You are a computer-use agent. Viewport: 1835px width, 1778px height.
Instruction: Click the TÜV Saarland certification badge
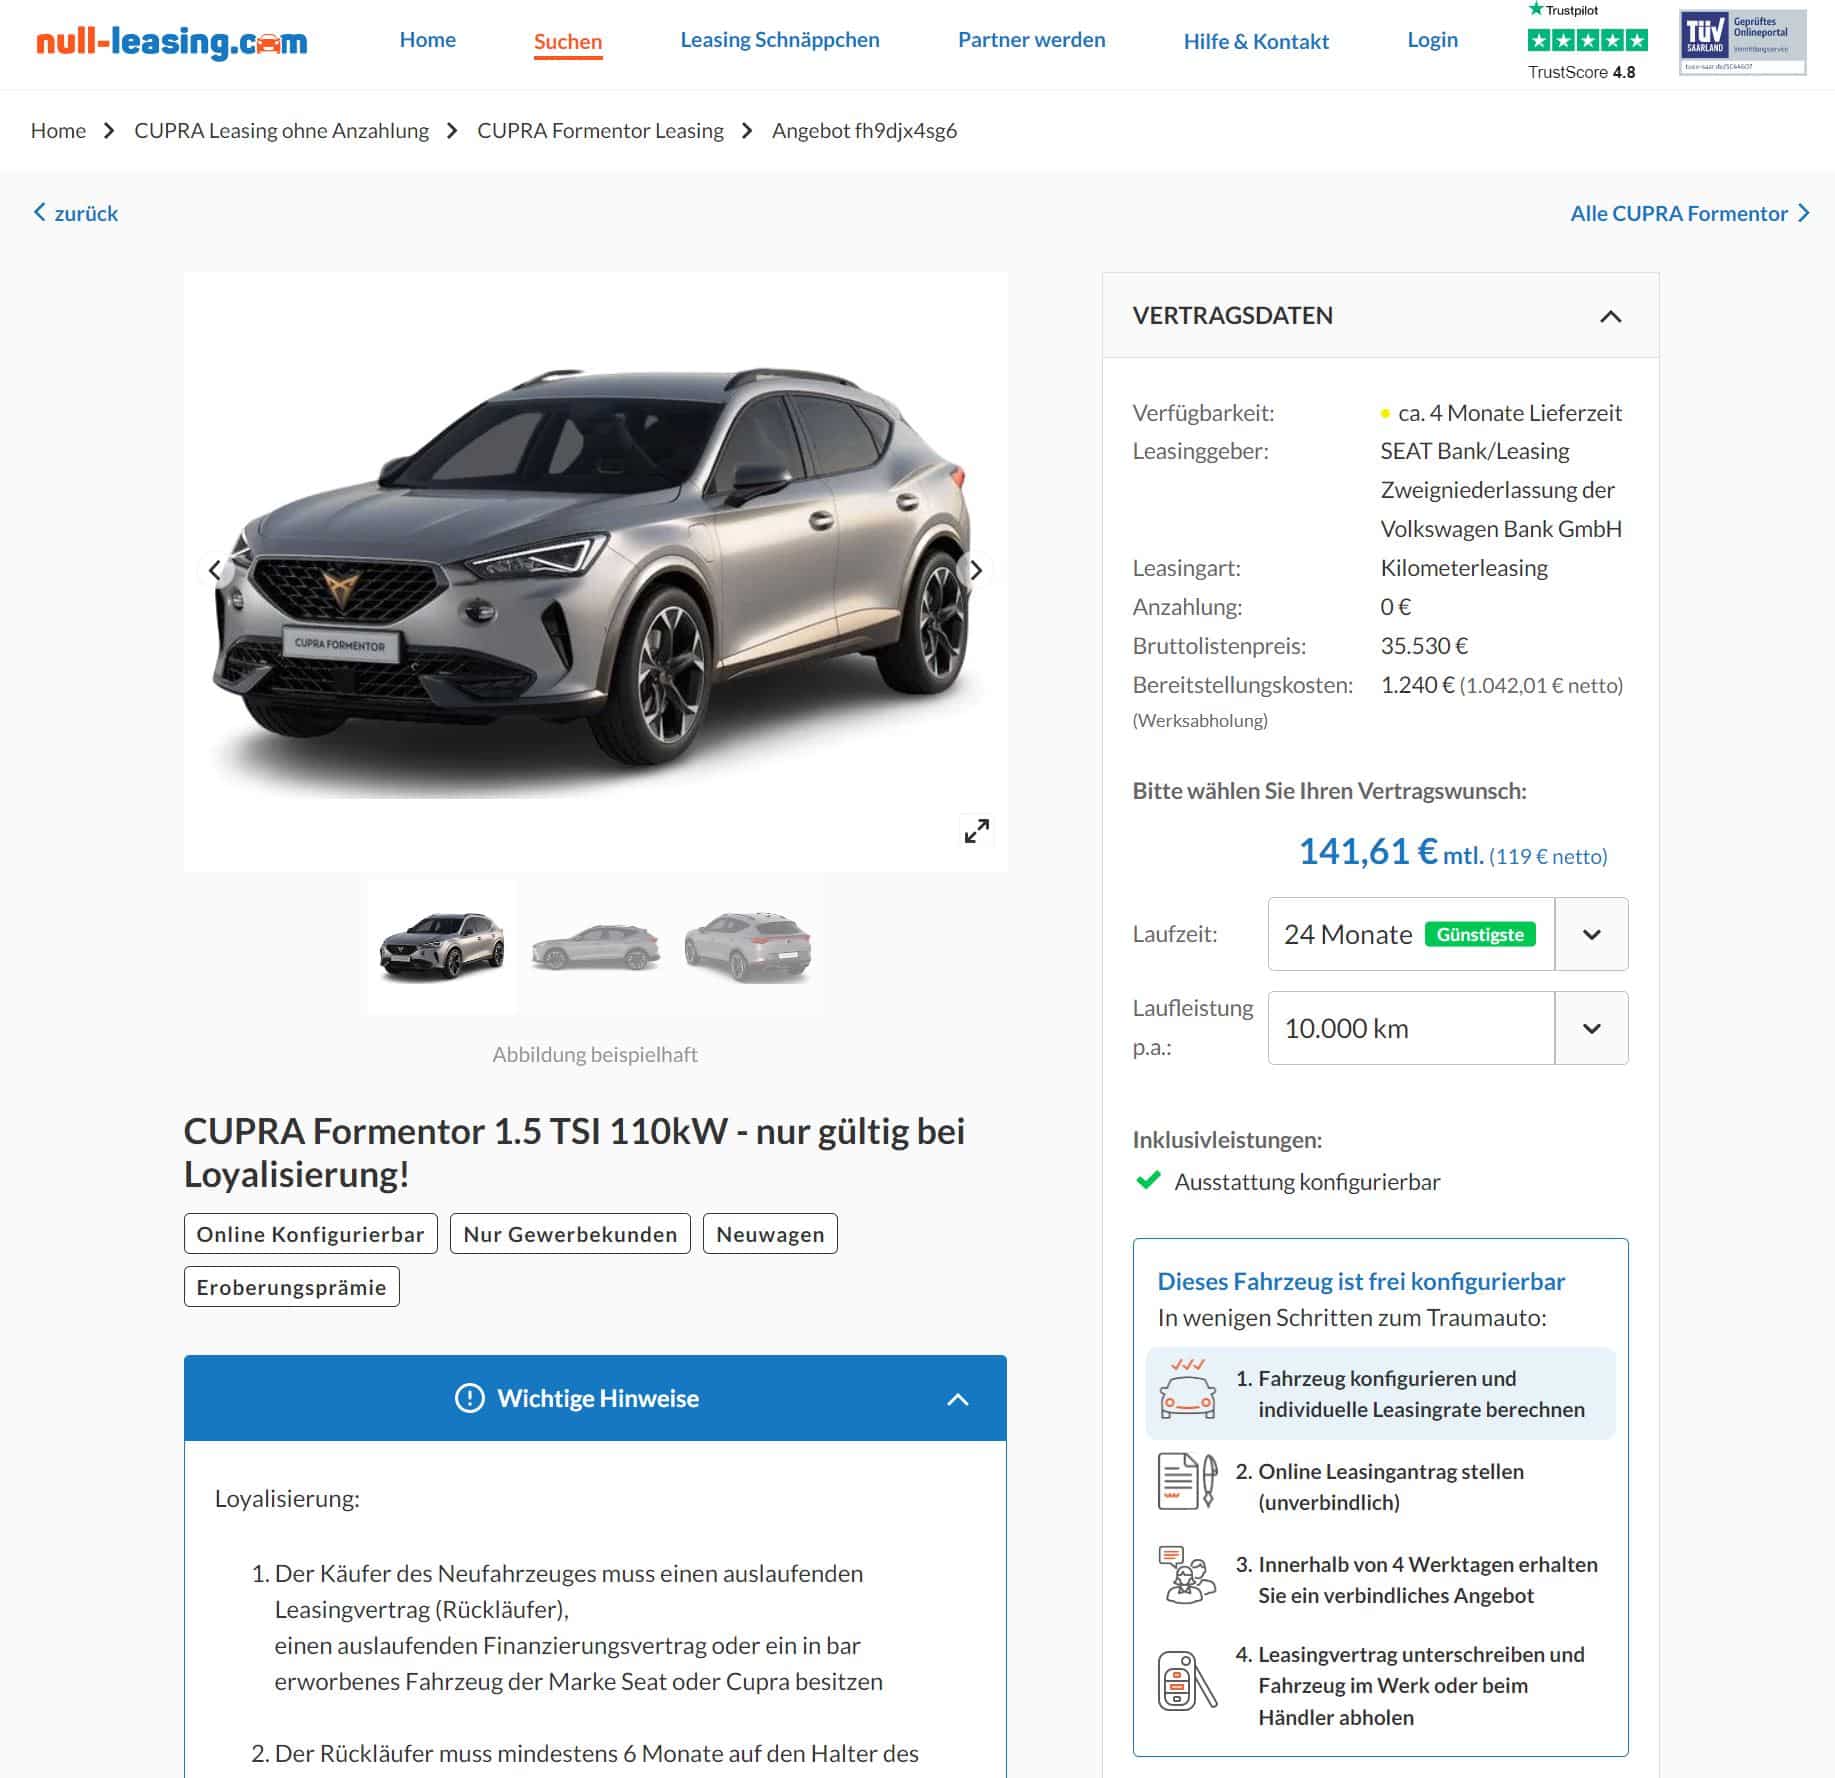pos(1742,42)
